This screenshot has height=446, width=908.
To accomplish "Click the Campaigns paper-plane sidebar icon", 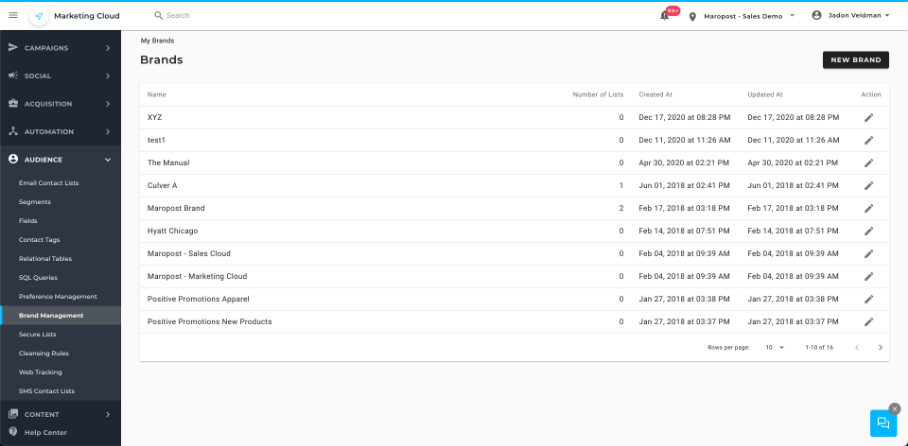I will pyautogui.click(x=13, y=47).
